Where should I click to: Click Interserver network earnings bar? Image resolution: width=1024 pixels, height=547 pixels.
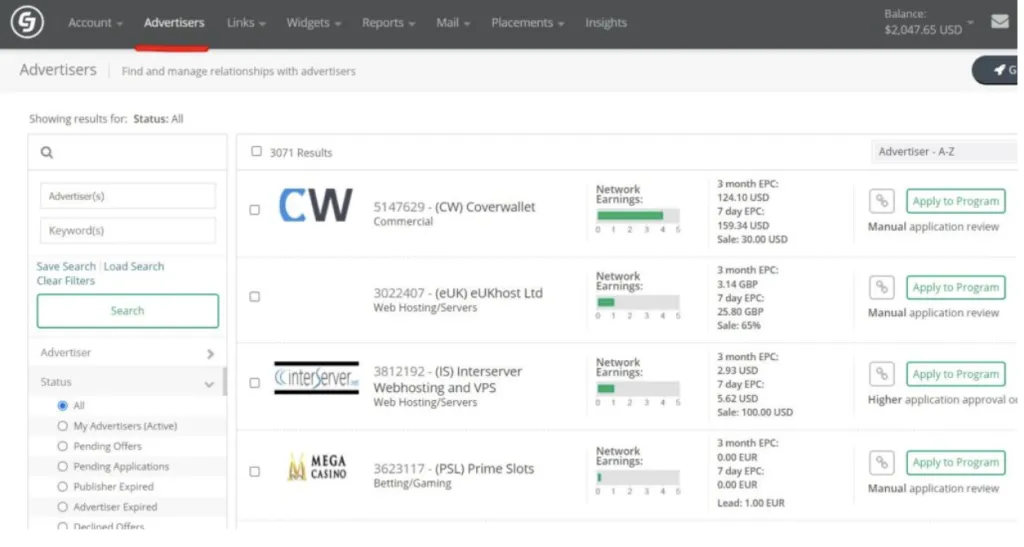coord(637,388)
